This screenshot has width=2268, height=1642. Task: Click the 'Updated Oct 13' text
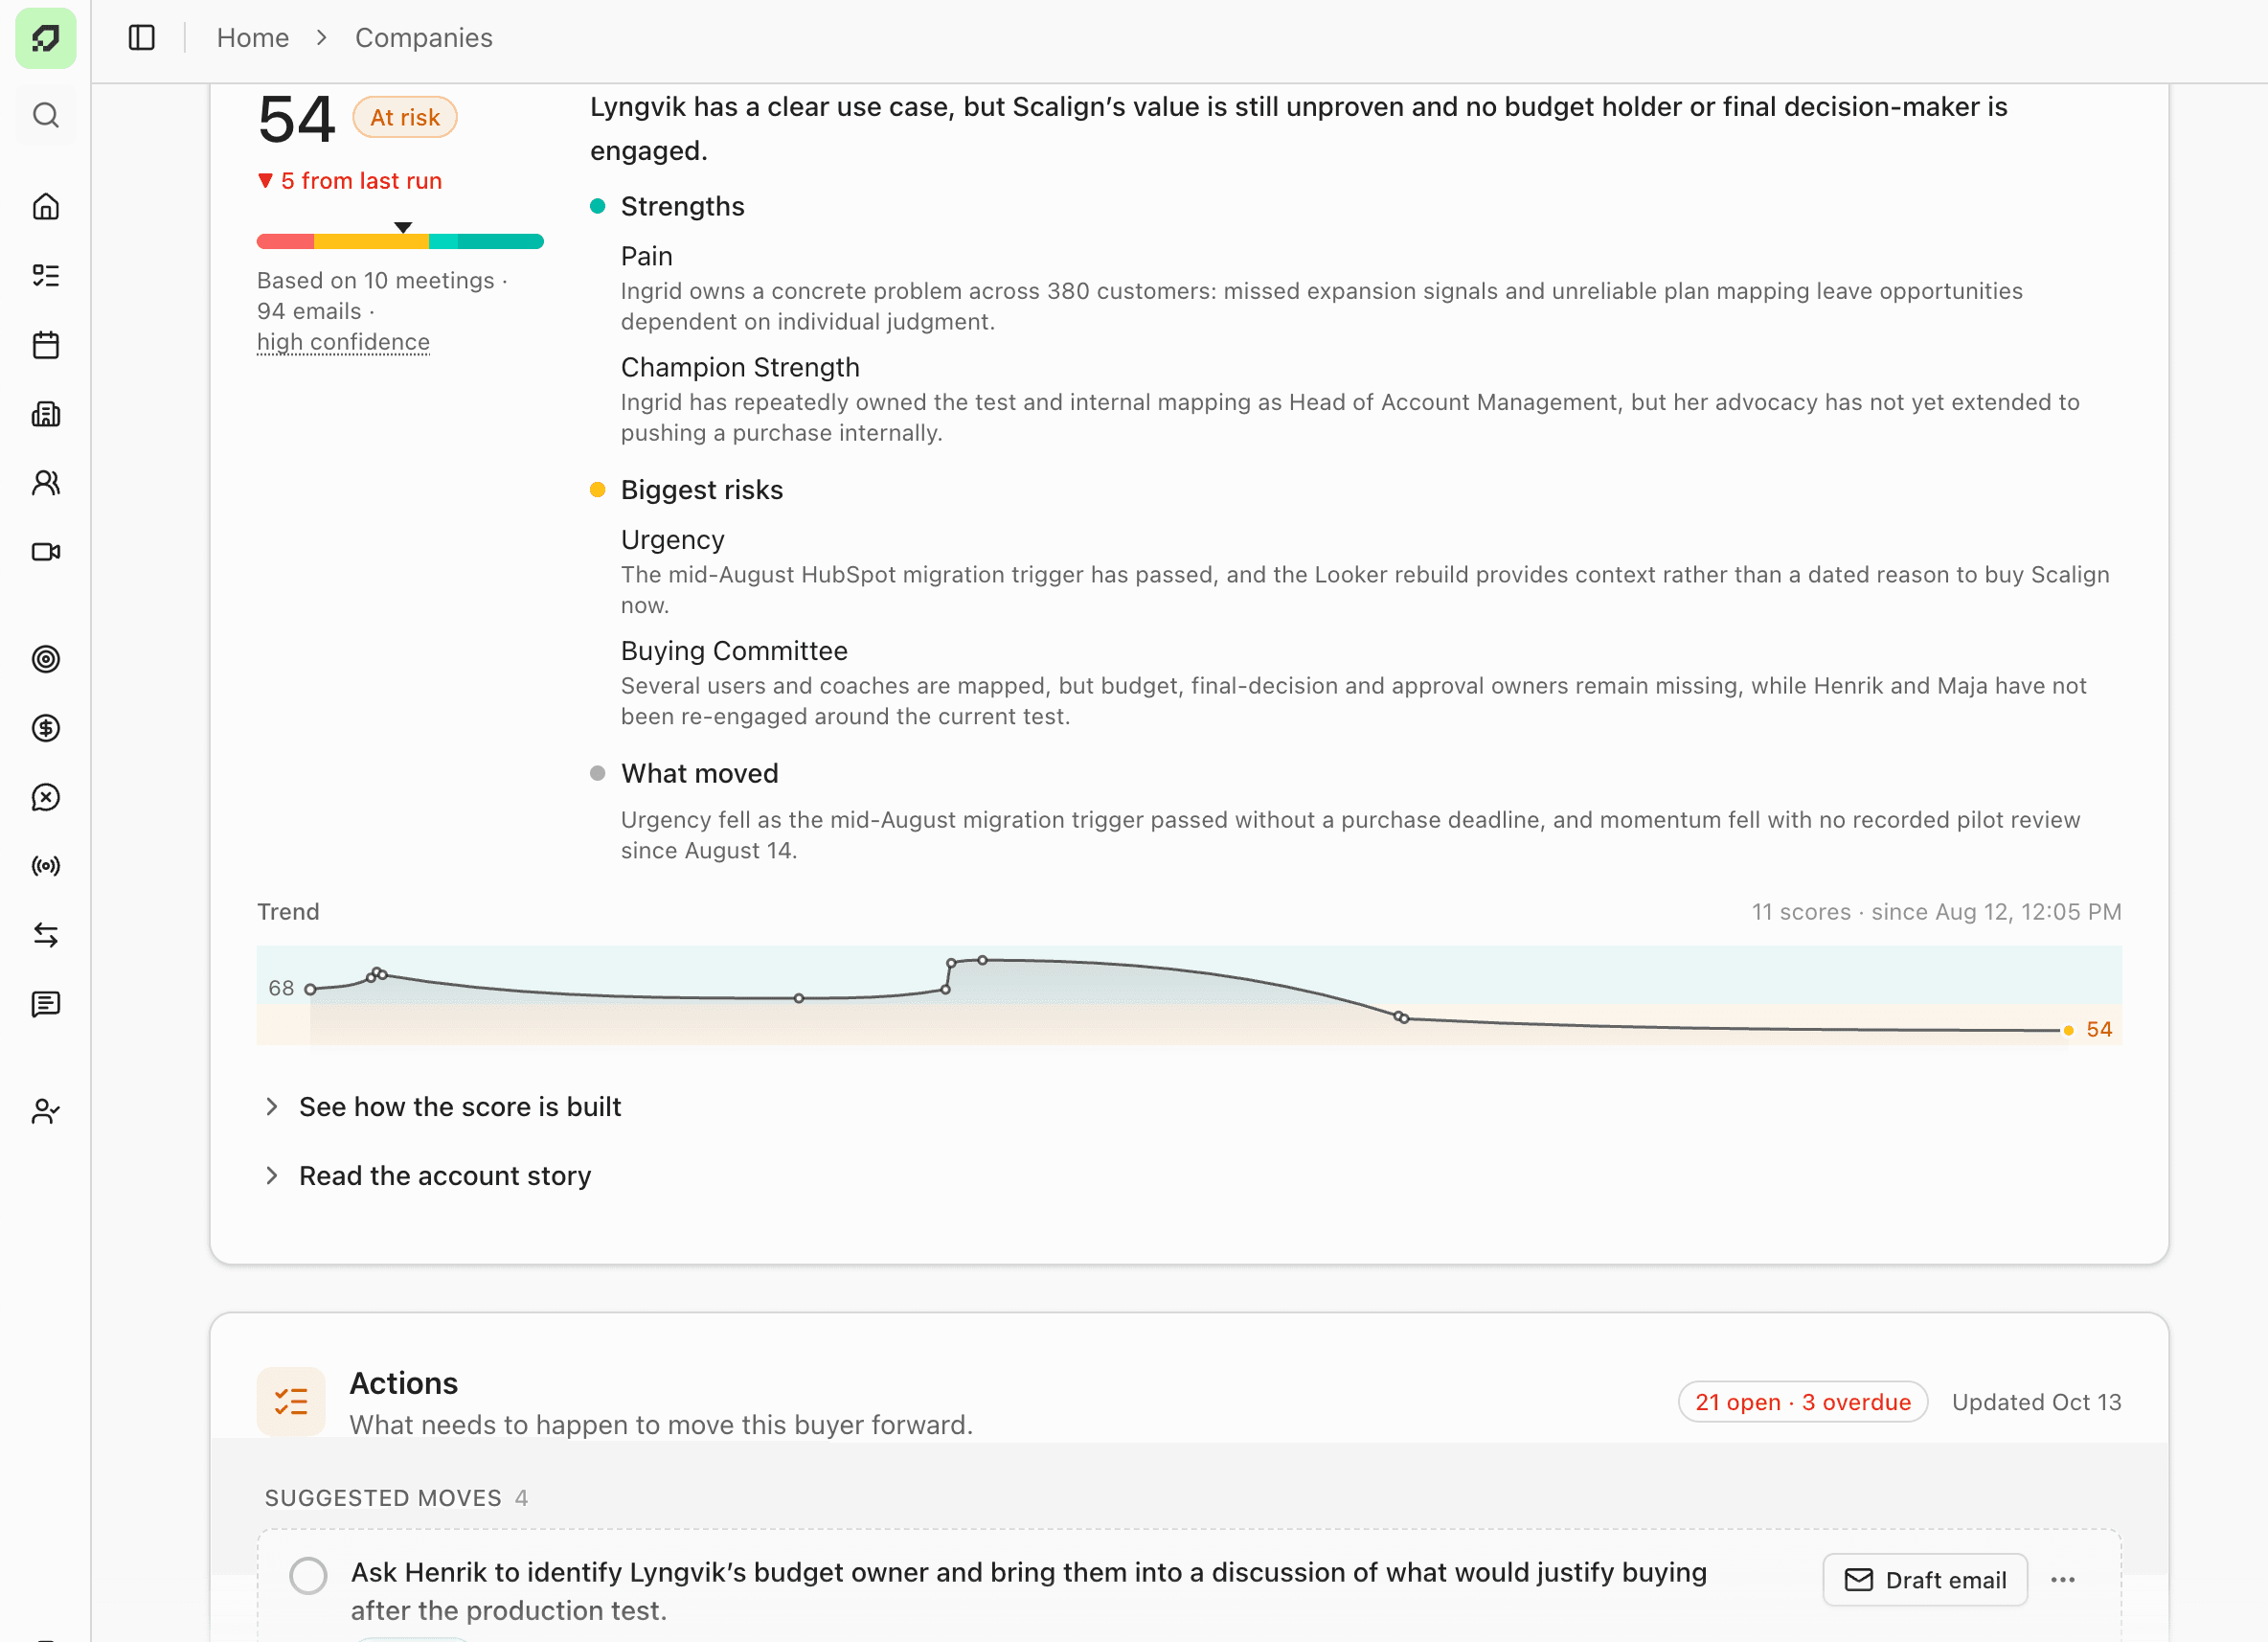coord(2036,1402)
